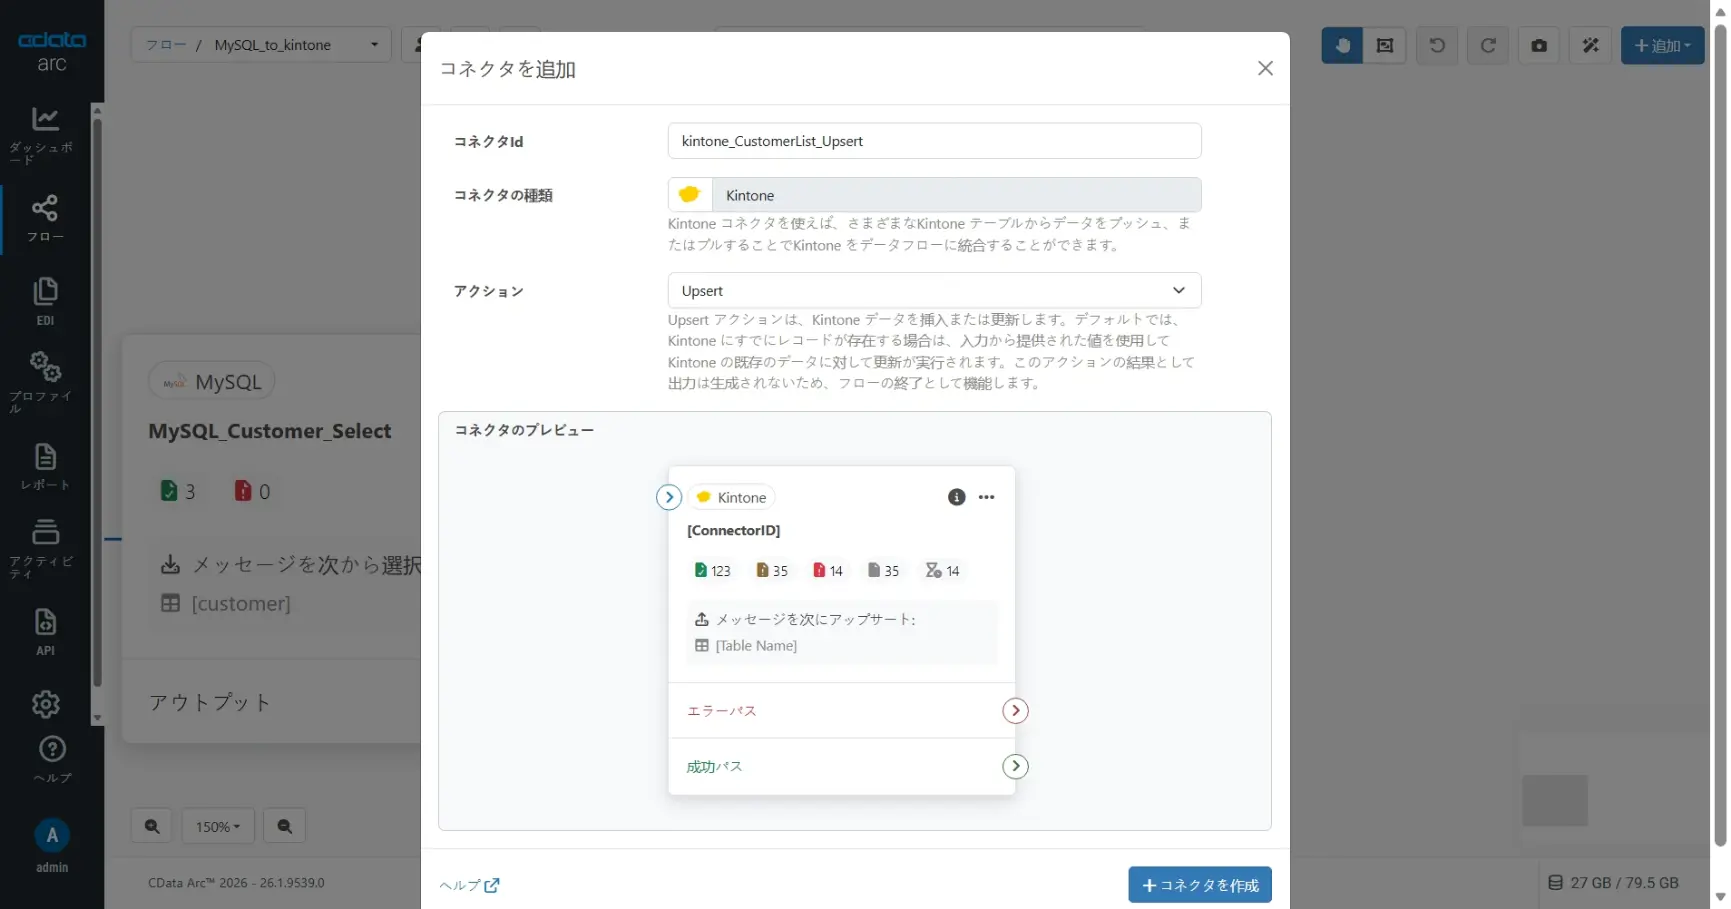Open the EDI section in sidebar
This screenshot has width=1731, height=909.
(x=45, y=301)
